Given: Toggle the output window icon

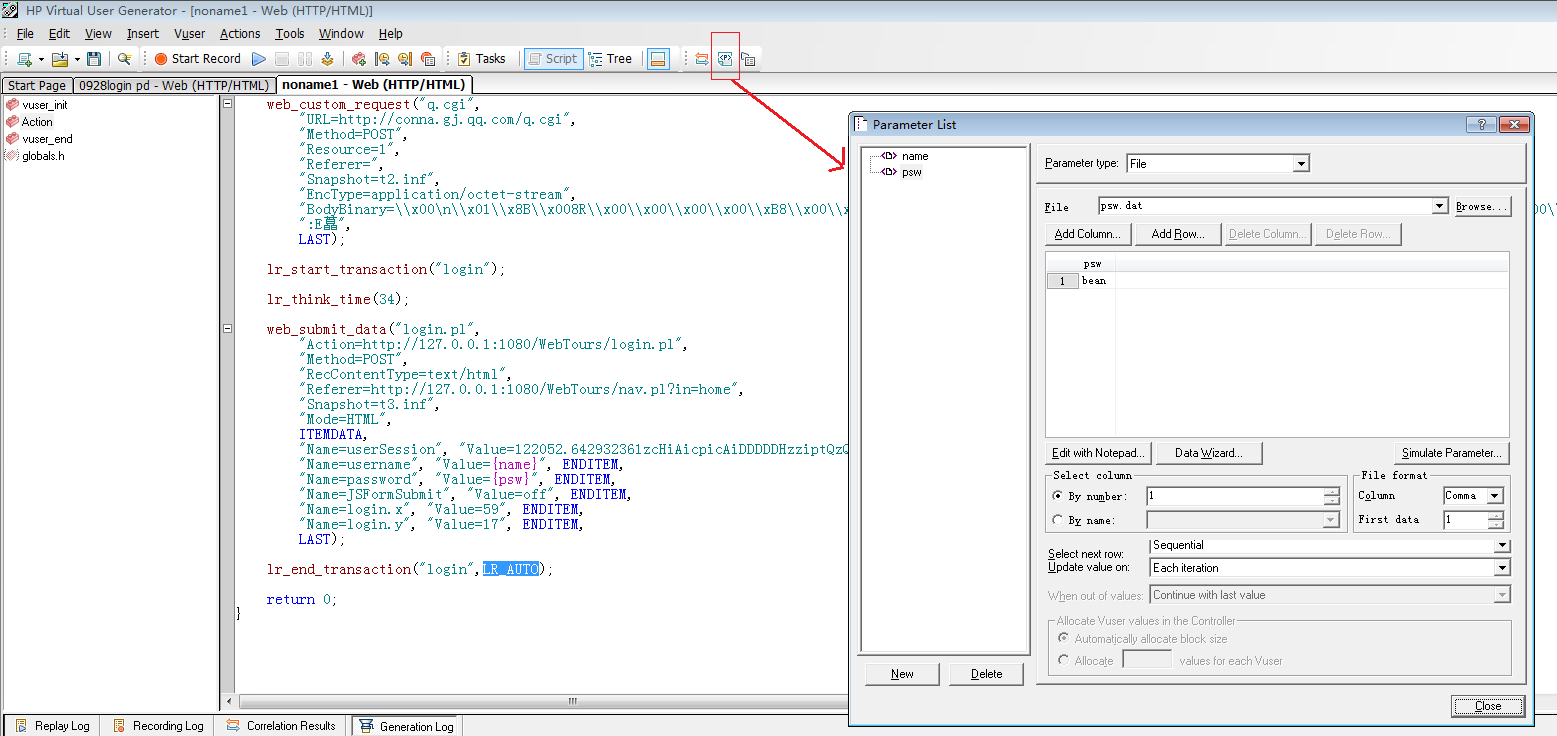Looking at the screenshot, I should [x=658, y=59].
